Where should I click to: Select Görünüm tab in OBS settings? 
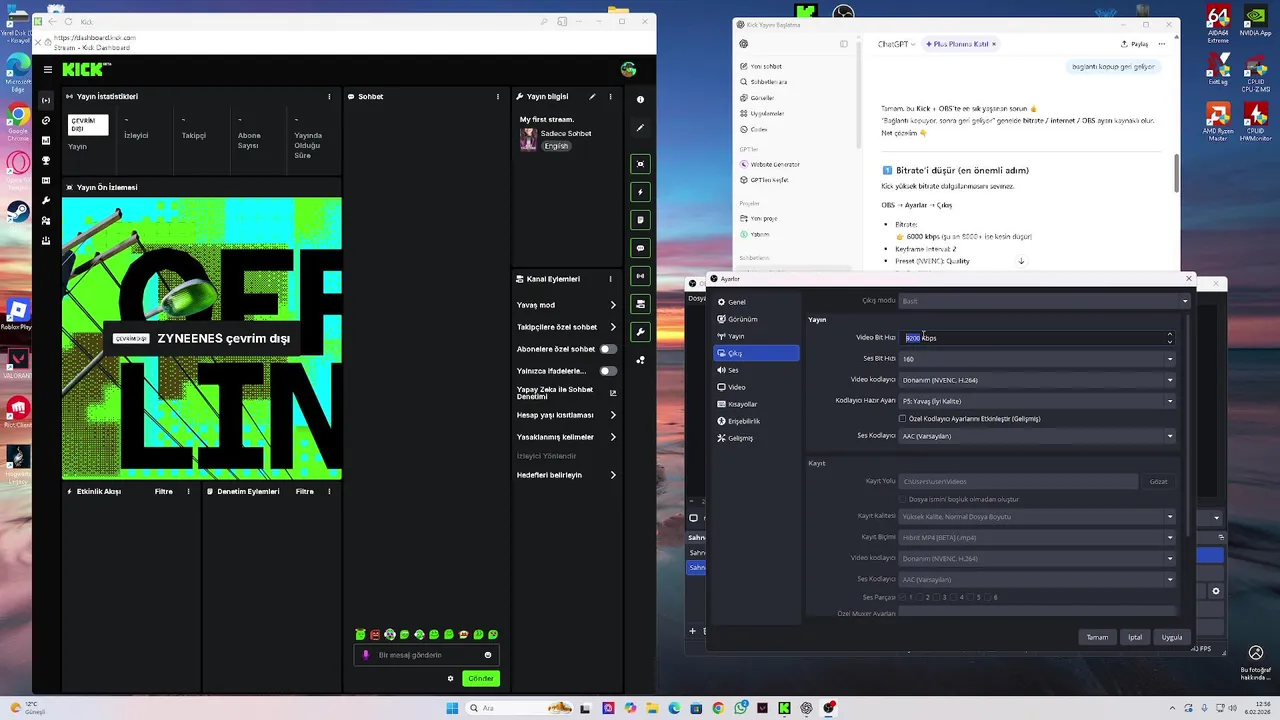point(756,319)
